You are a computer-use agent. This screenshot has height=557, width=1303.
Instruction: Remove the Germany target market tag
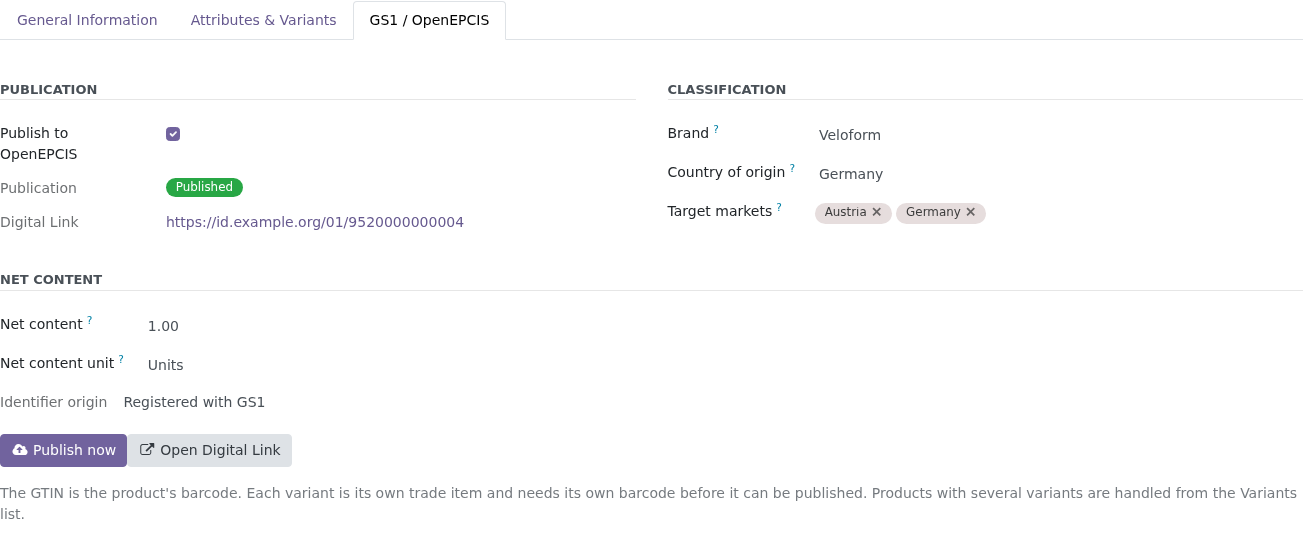[970, 212]
